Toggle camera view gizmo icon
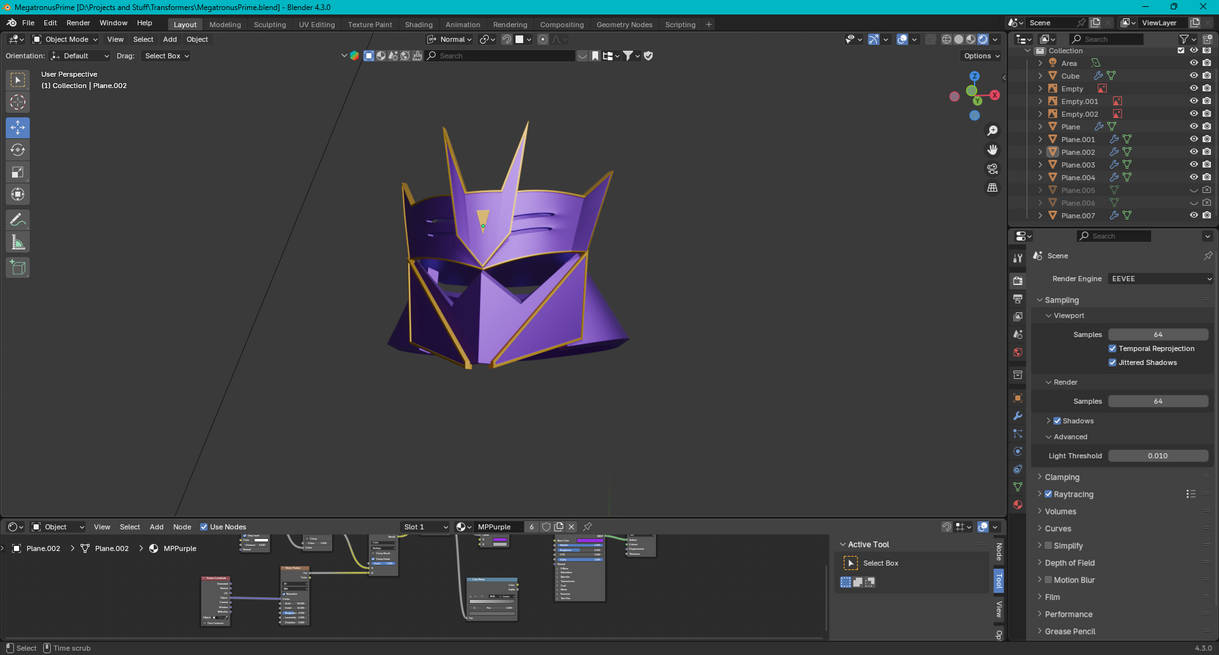 click(992, 169)
